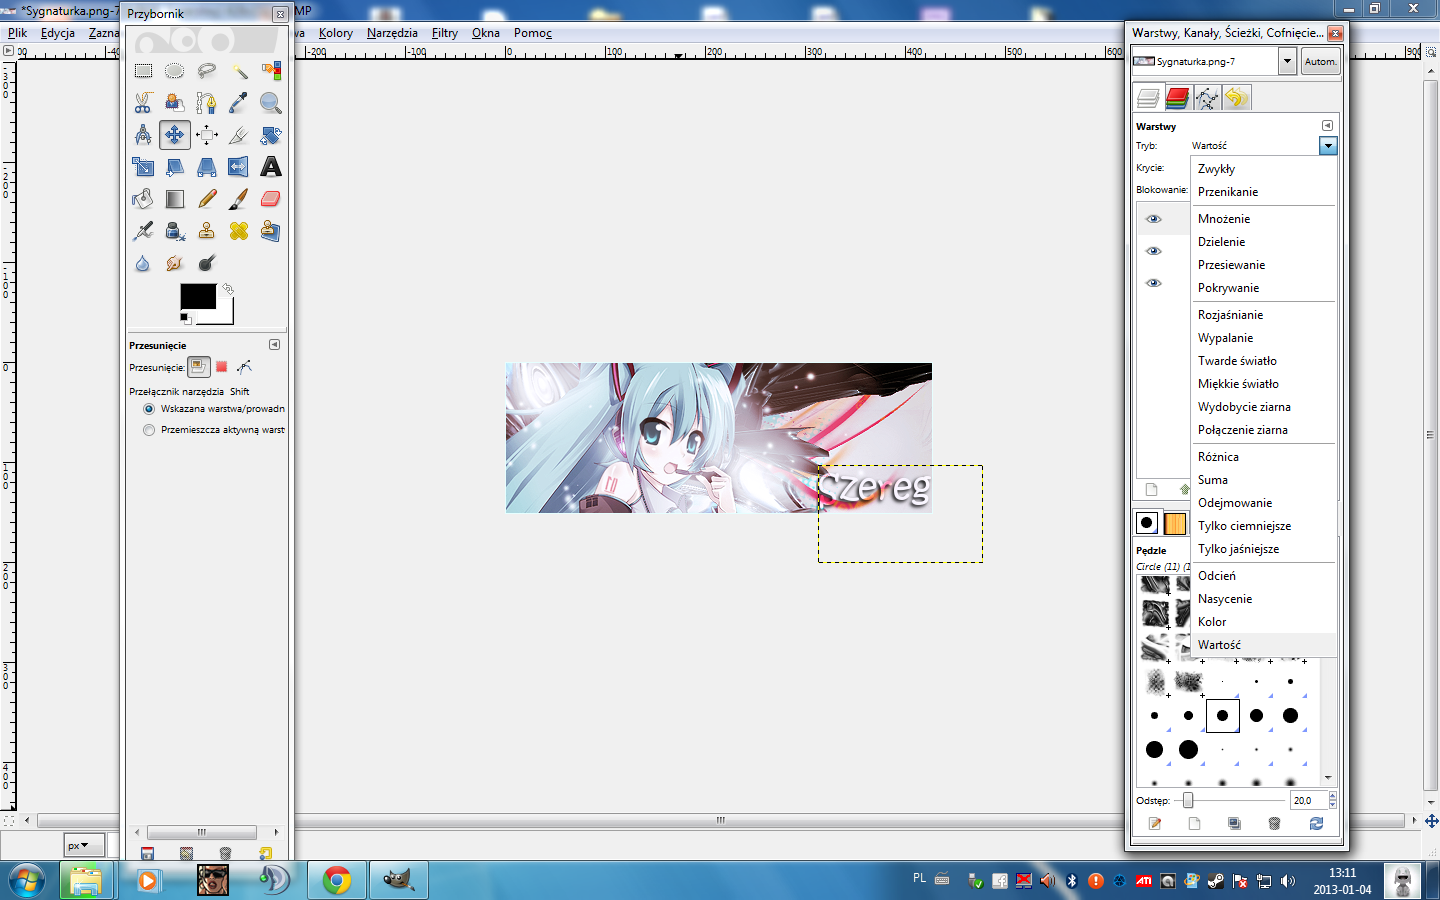
Task: Click the Autom. button
Action: point(1320,61)
